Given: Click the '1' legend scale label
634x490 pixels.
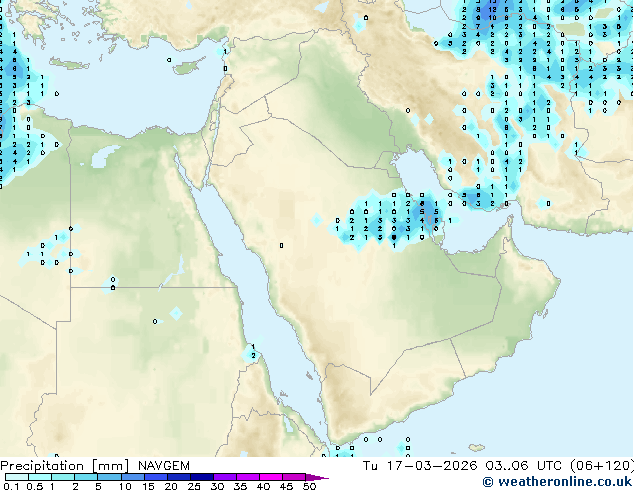Looking at the screenshot, I should (52, 486).
